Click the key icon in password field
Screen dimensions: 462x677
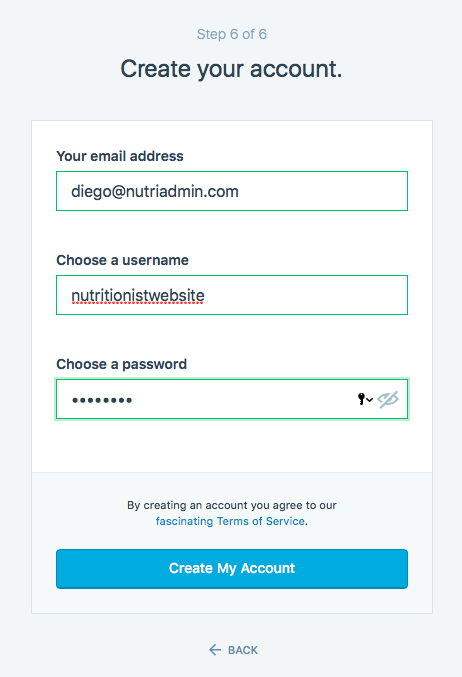tap(361, 399)
